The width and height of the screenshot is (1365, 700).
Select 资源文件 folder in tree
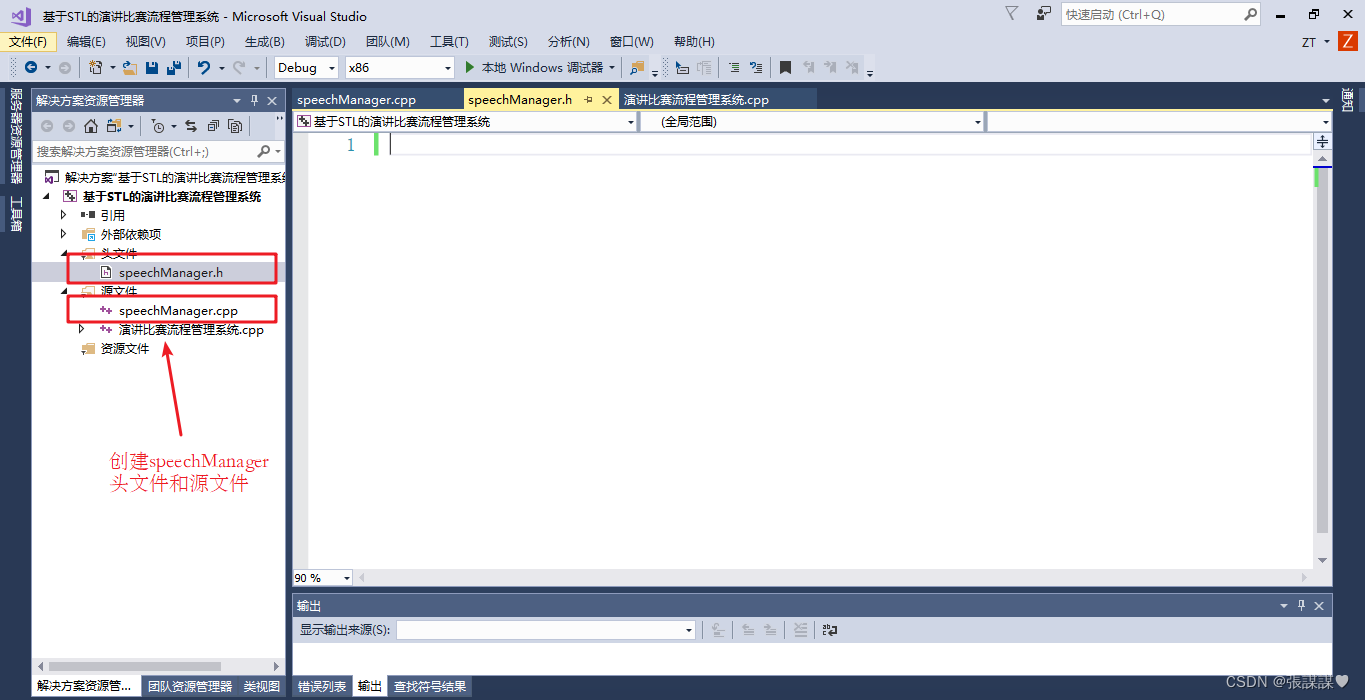(x=125, y=348)
